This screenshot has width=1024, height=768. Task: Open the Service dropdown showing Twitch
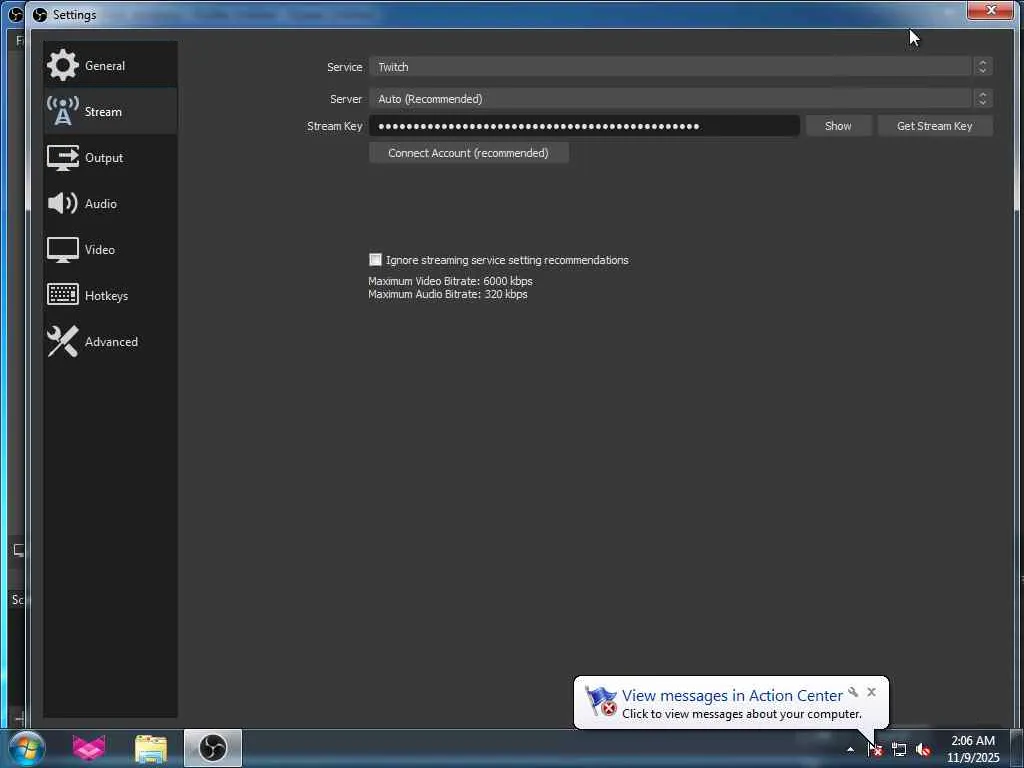(680, 67)
